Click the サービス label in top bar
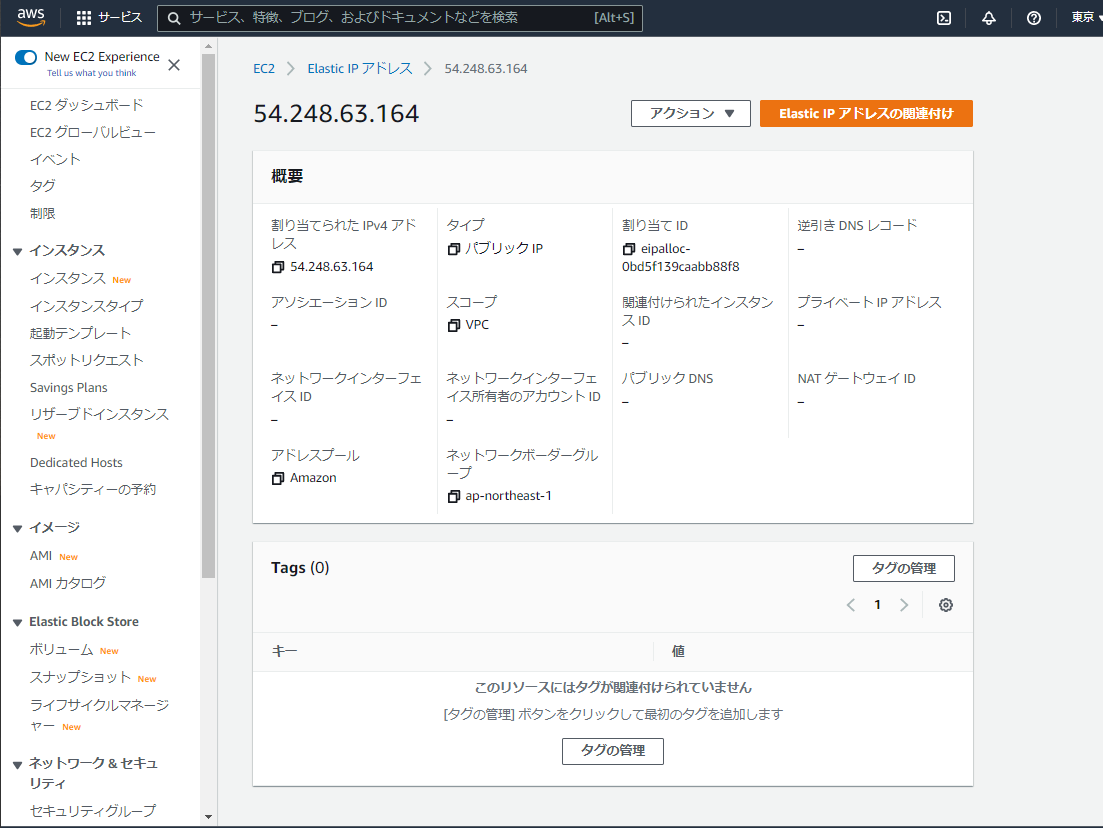Screen dimensions: 1103x828 (x=120, y=18)
